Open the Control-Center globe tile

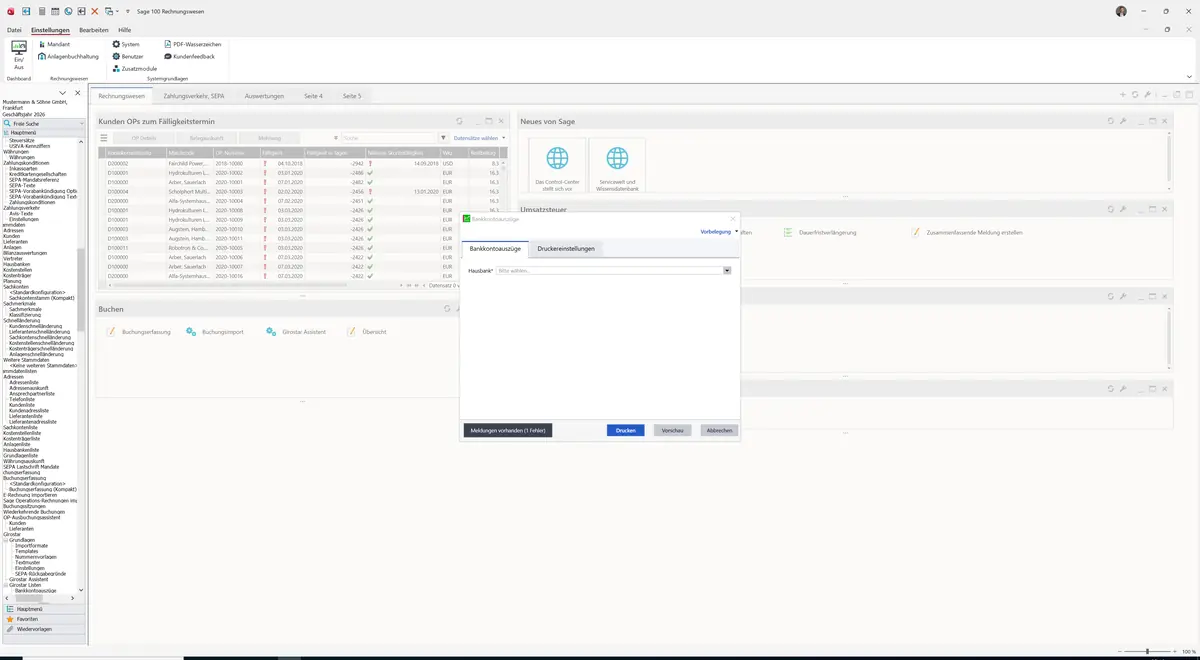coord(557,166)
